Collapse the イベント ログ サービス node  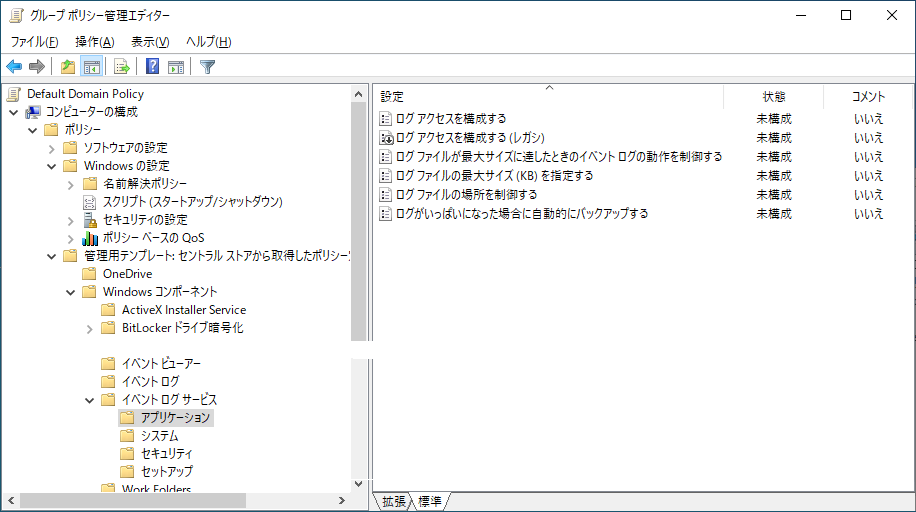tap(88, 400)
